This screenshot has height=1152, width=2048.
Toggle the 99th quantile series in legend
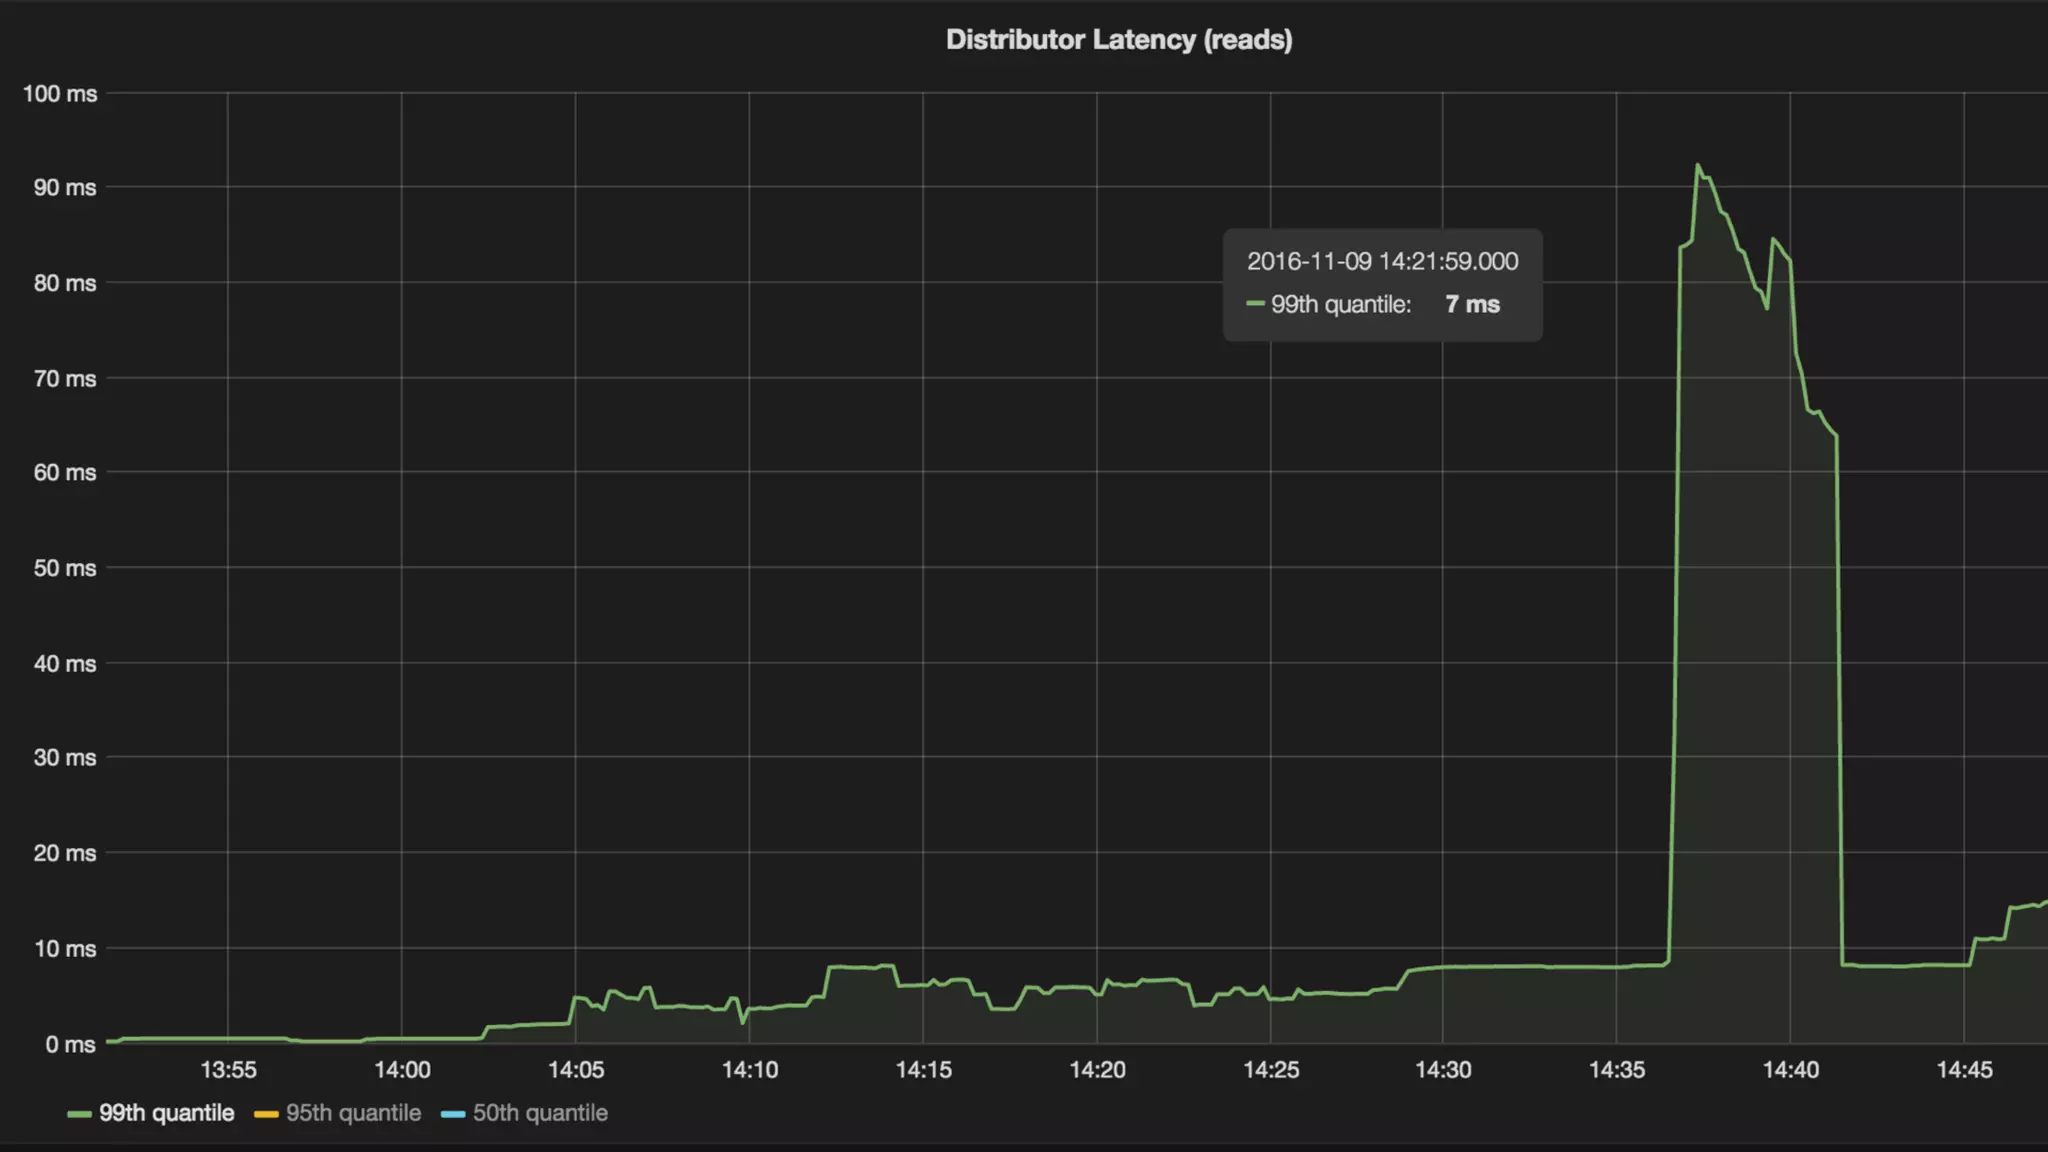coord(166,1113)
